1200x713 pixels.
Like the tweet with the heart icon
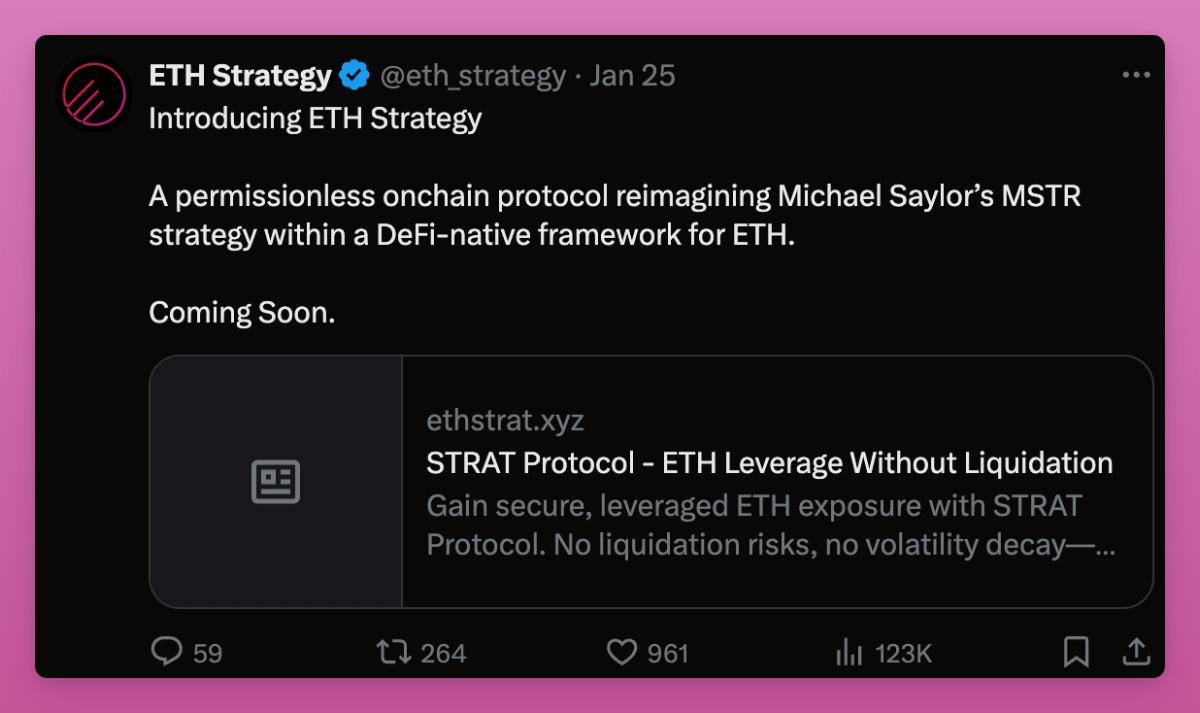(x=622, y=653)
